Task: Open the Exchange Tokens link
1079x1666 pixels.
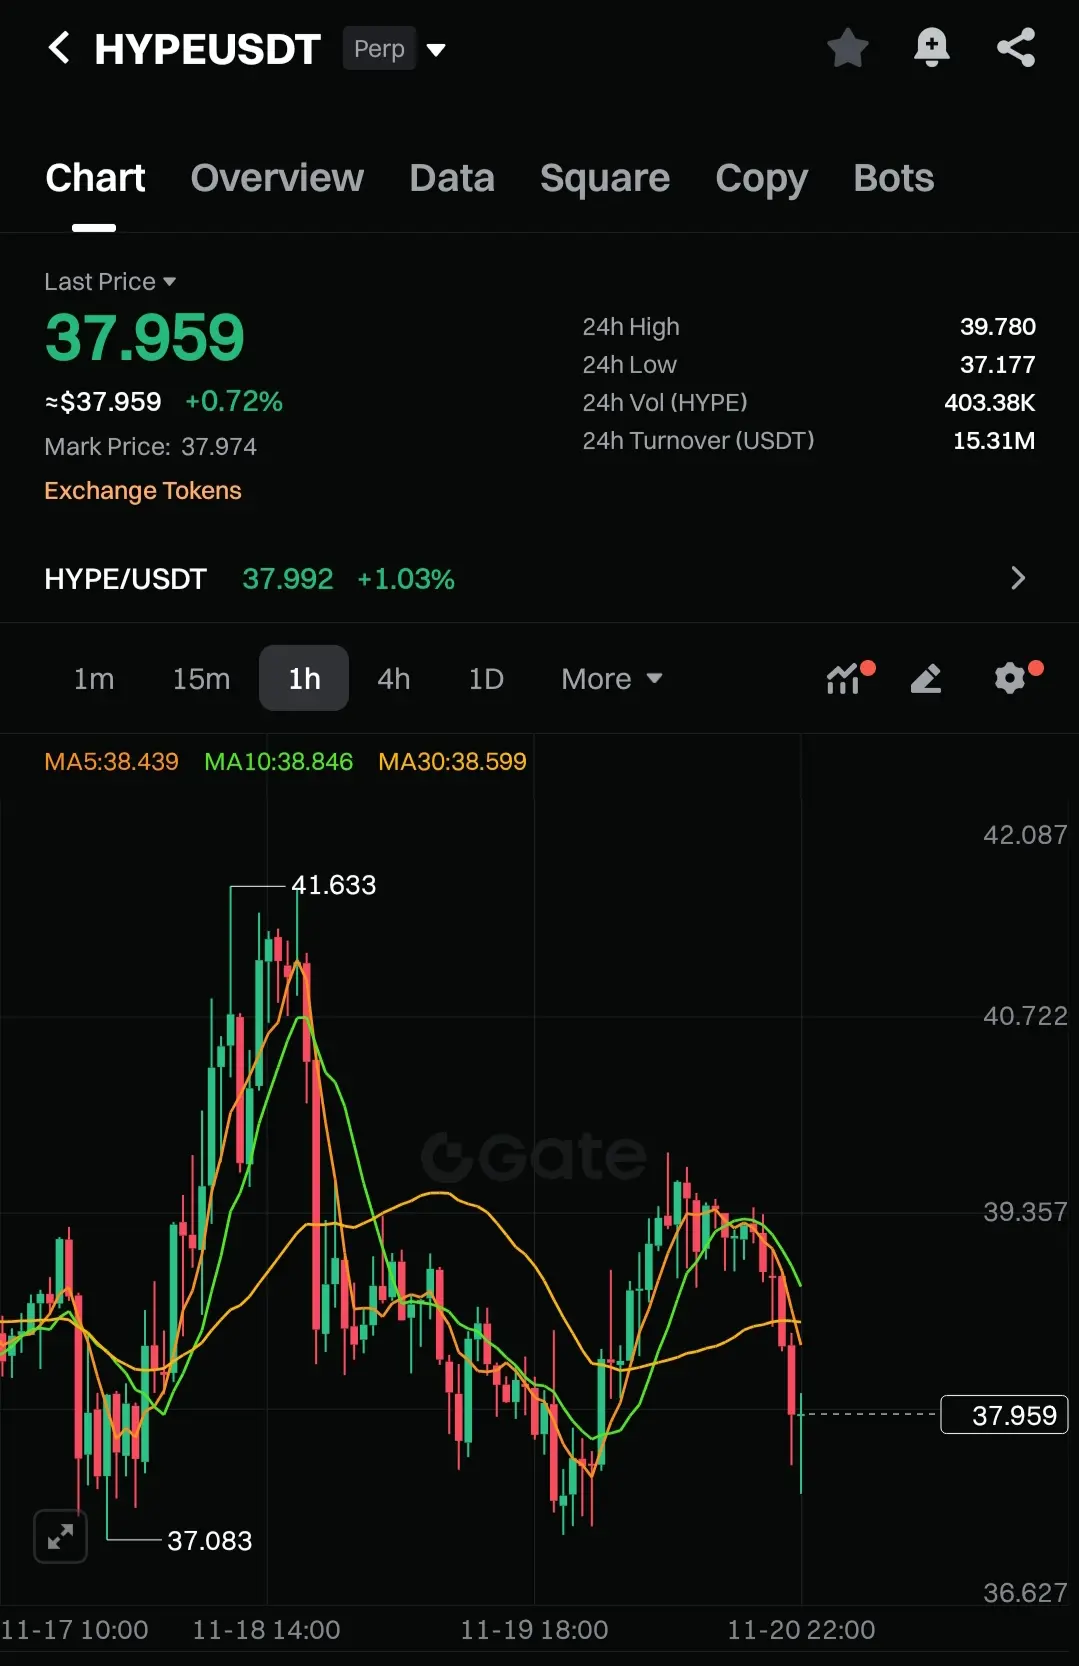Action: coord(143,491)
